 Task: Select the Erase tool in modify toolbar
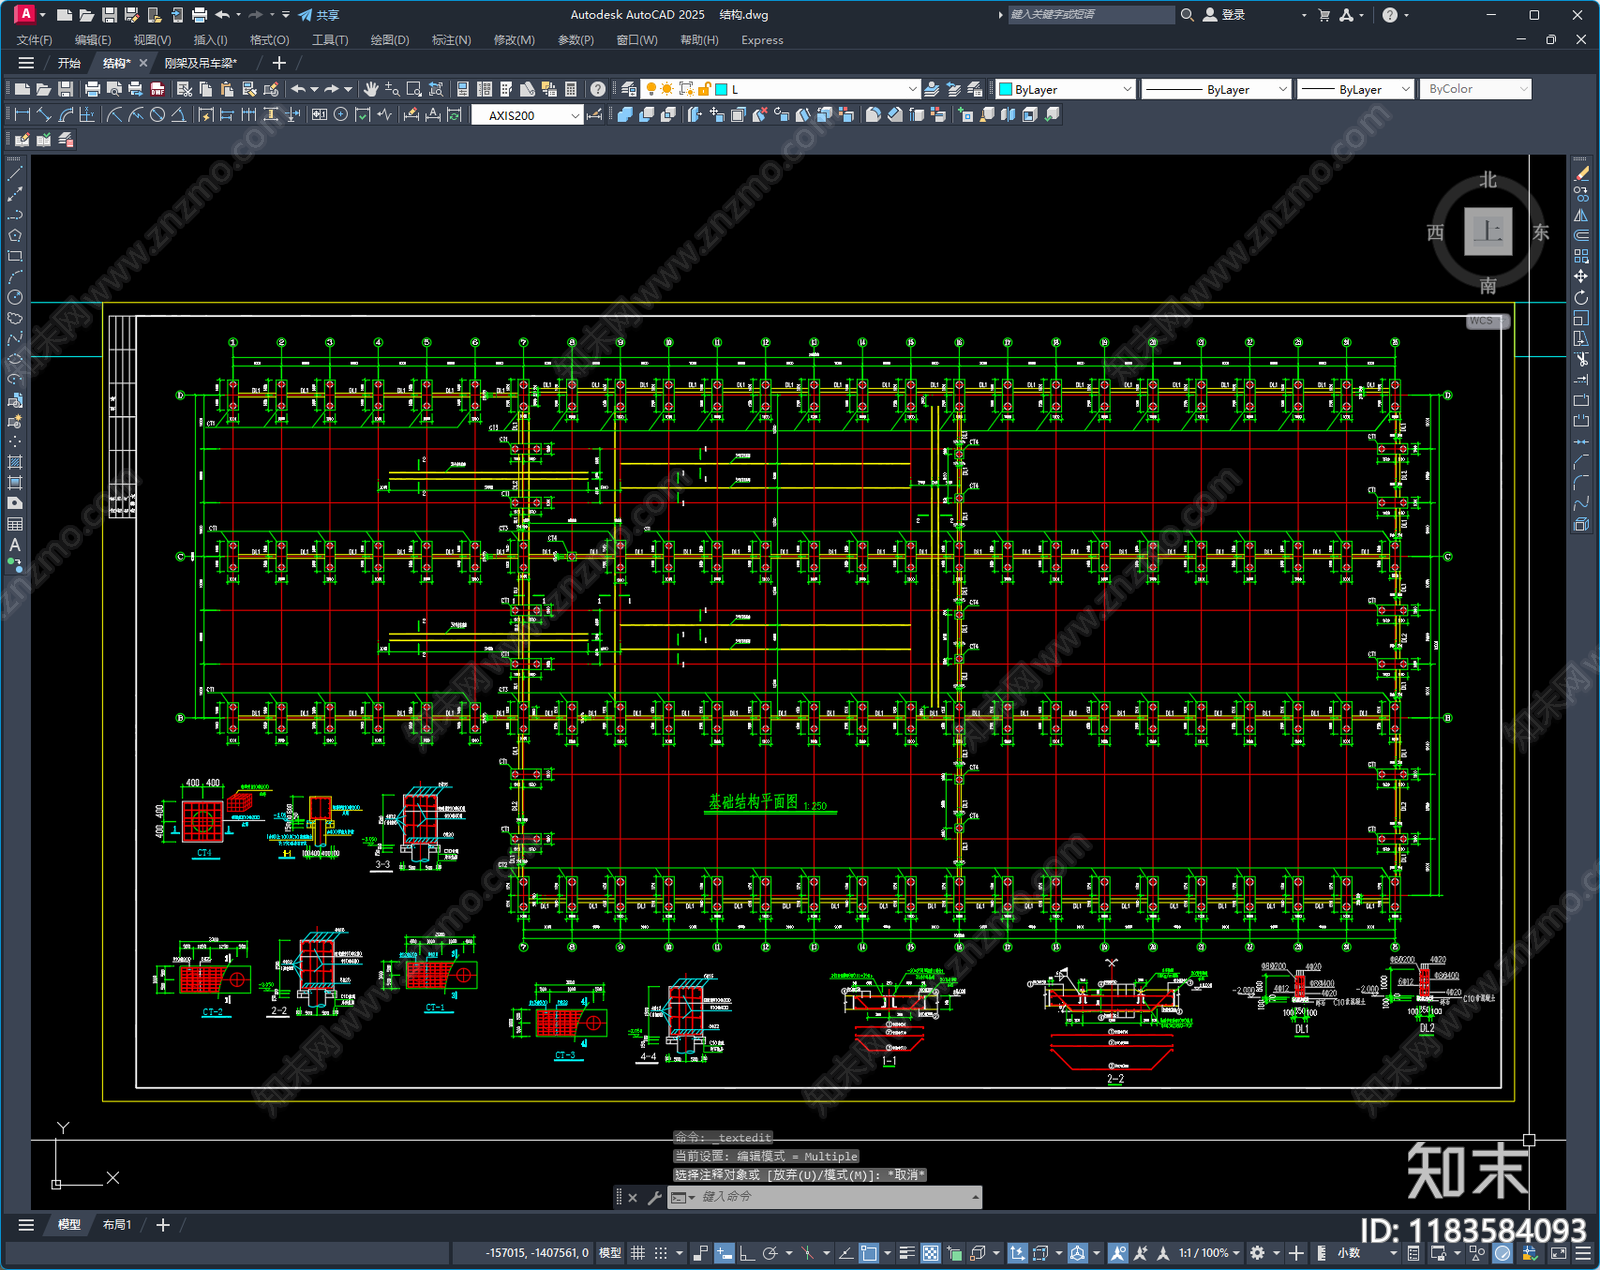pyautogui.click(x=1581, y=173)
